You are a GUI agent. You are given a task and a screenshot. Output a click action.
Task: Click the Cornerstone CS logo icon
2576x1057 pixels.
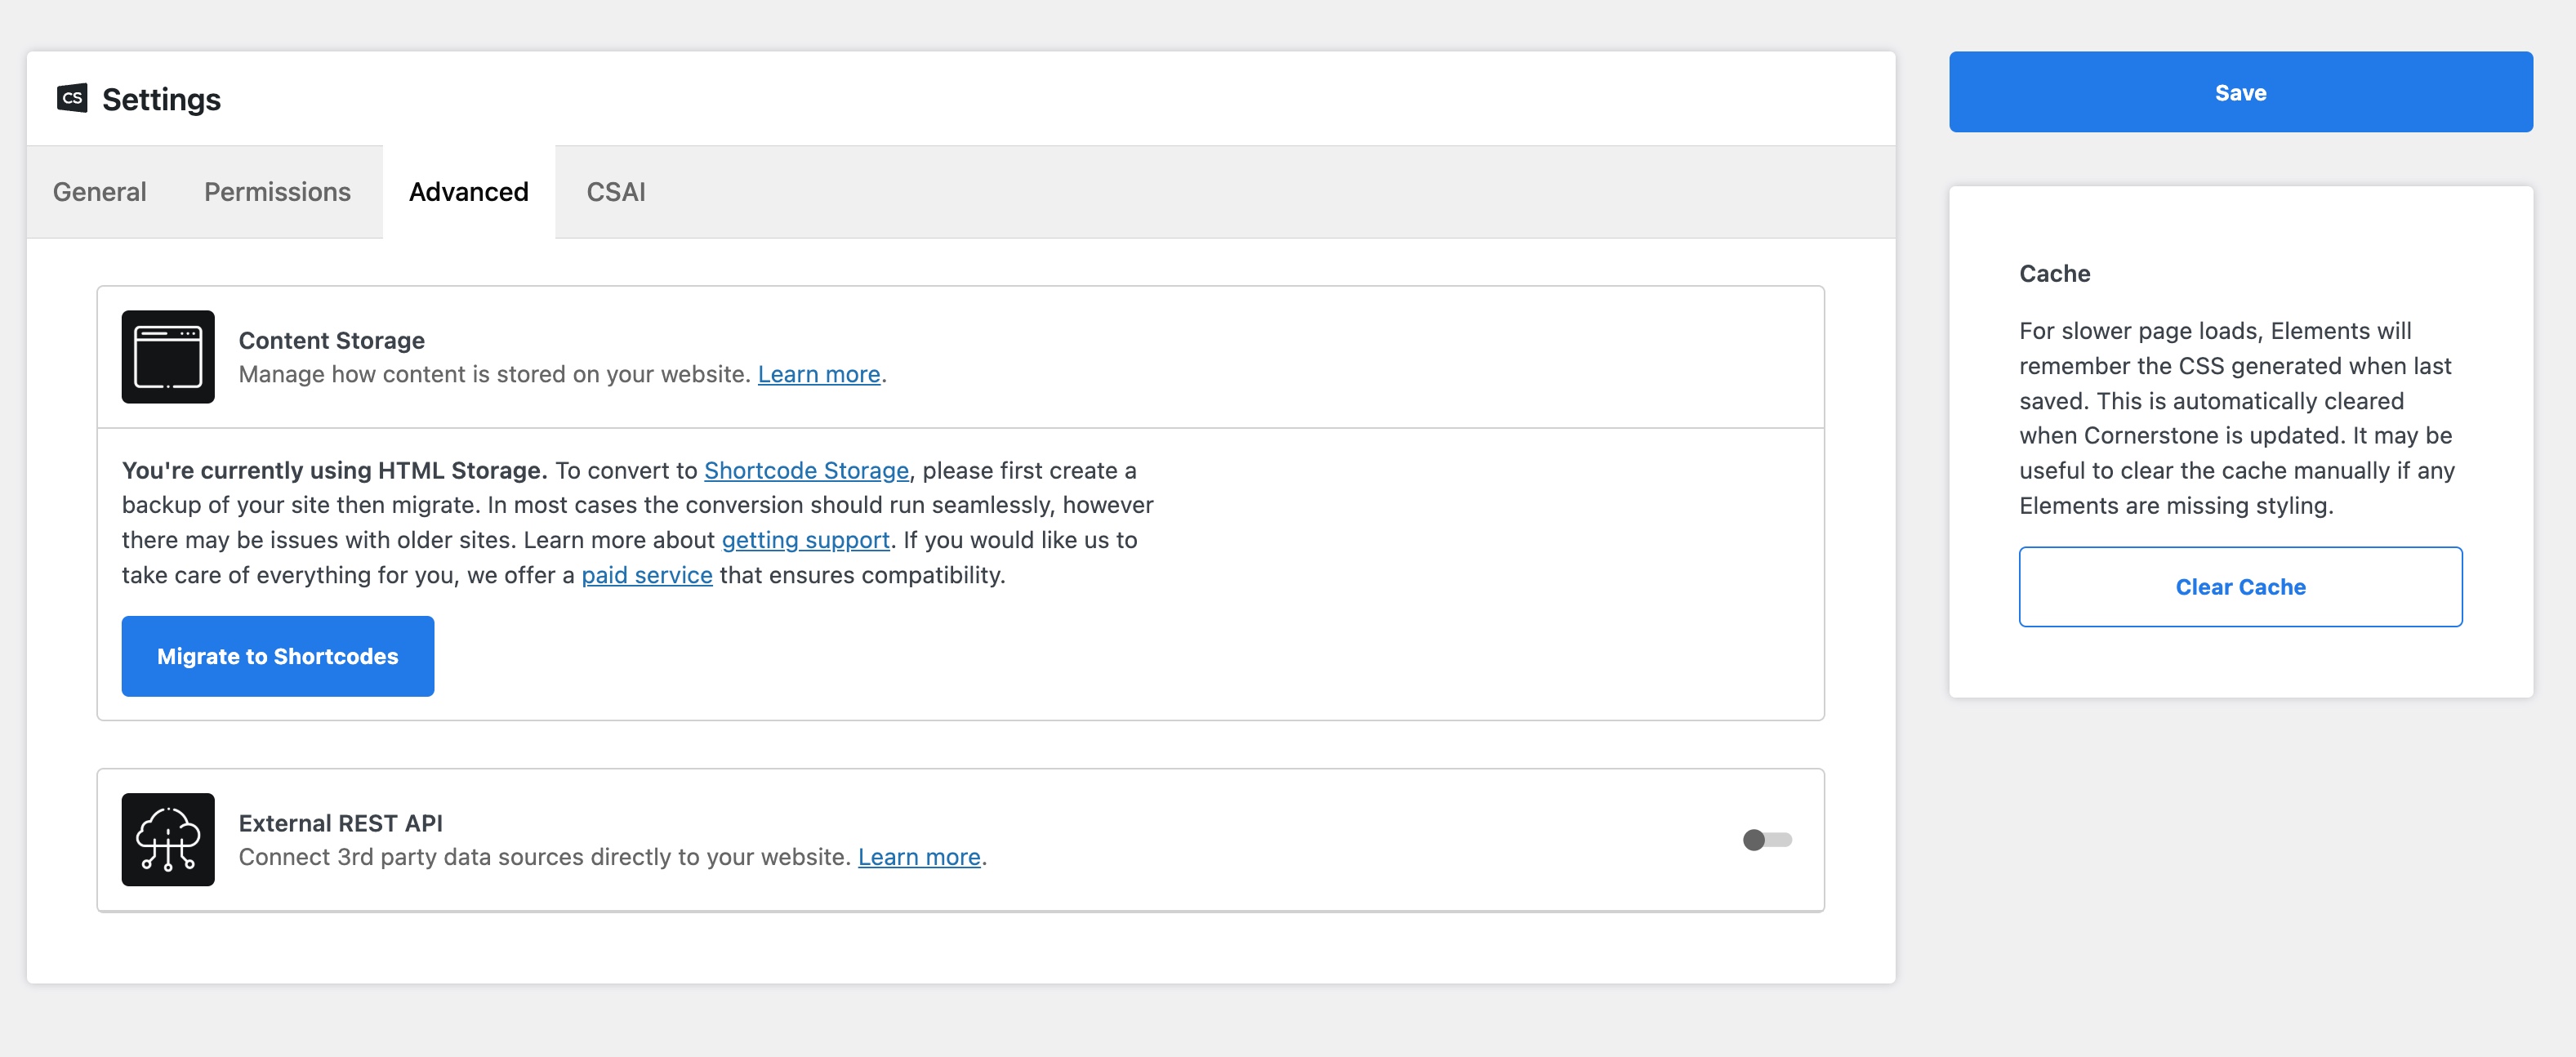pyautogui.click(x=72, y=98)
